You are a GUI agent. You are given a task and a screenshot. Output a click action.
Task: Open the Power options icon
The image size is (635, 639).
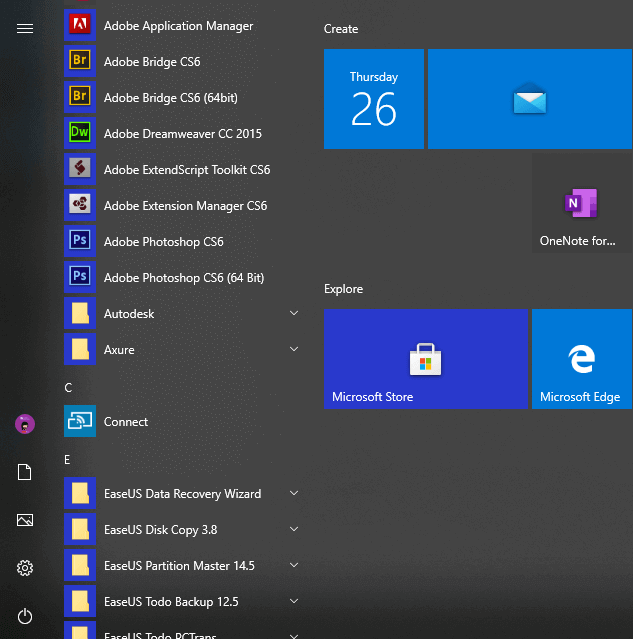pos(25,616)
